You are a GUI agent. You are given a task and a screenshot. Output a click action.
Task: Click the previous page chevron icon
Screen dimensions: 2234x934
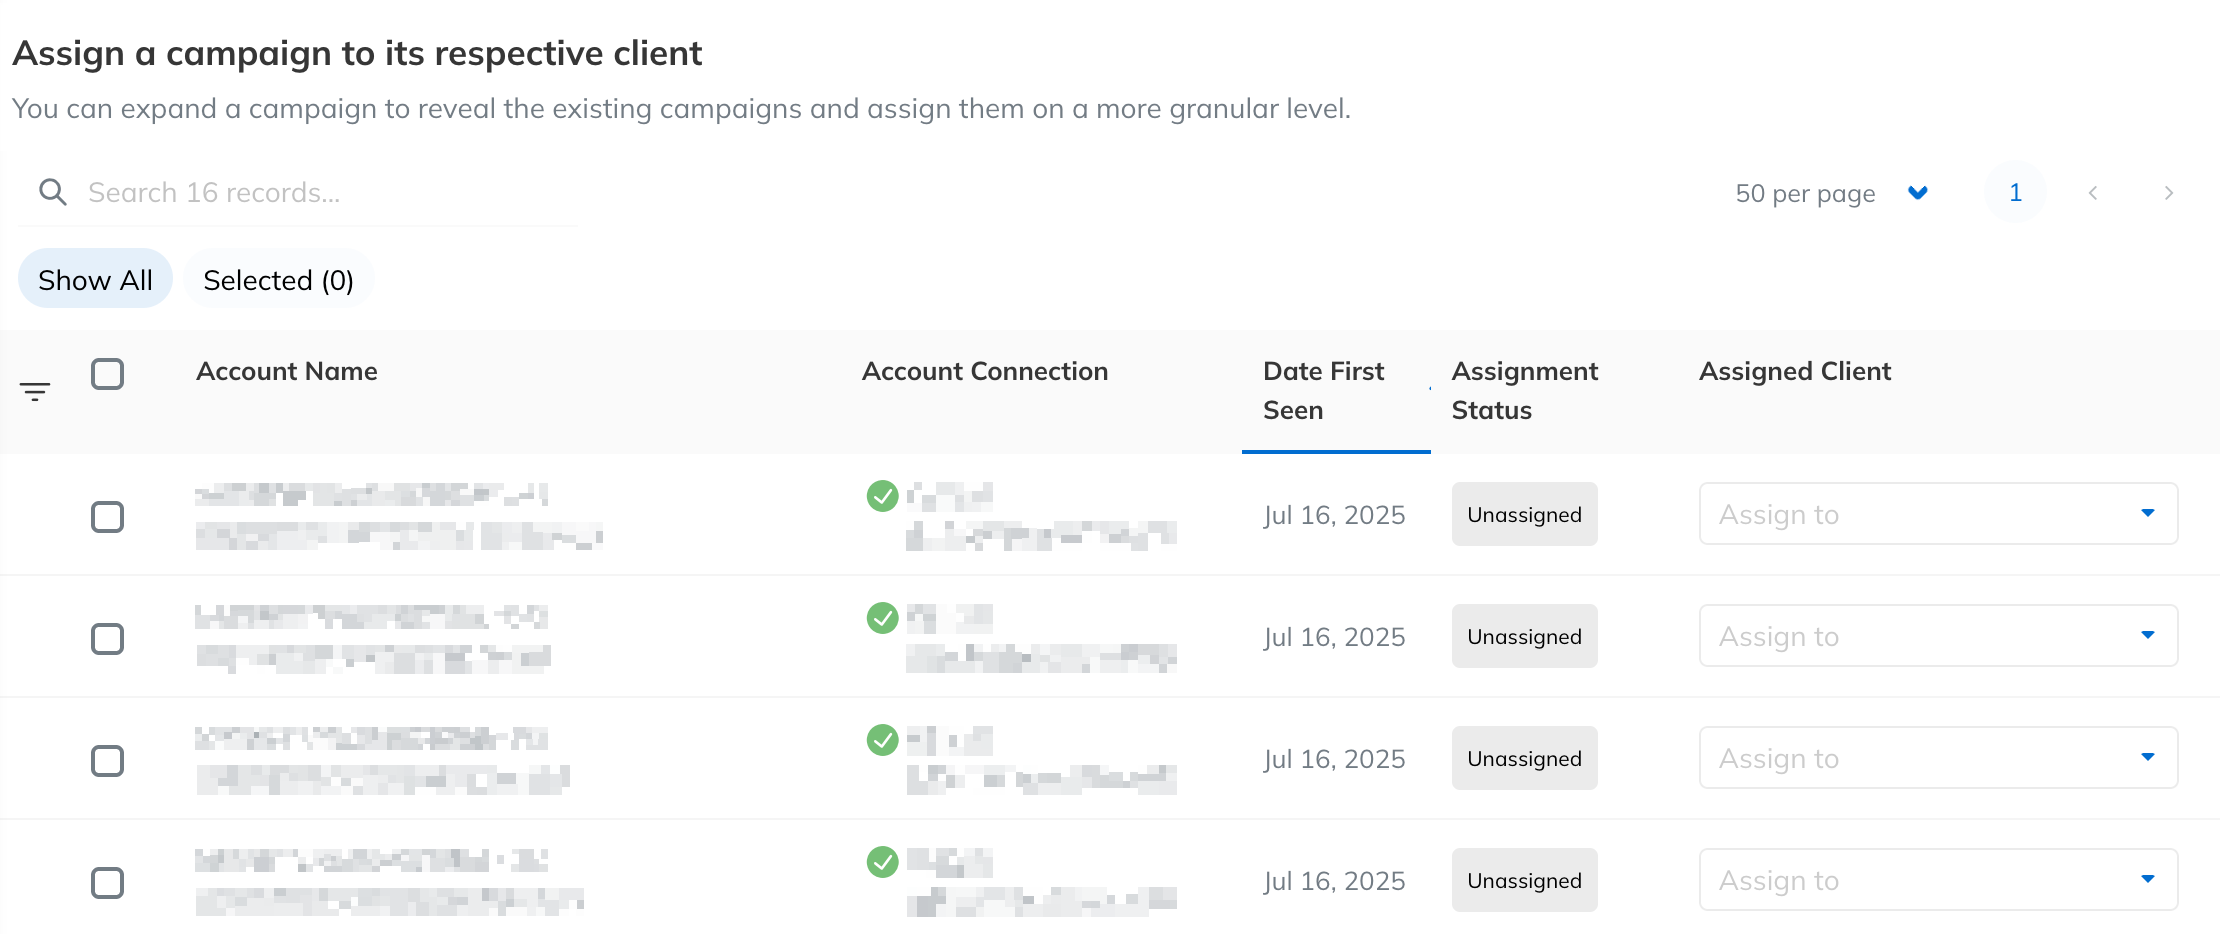point(2092,192)
